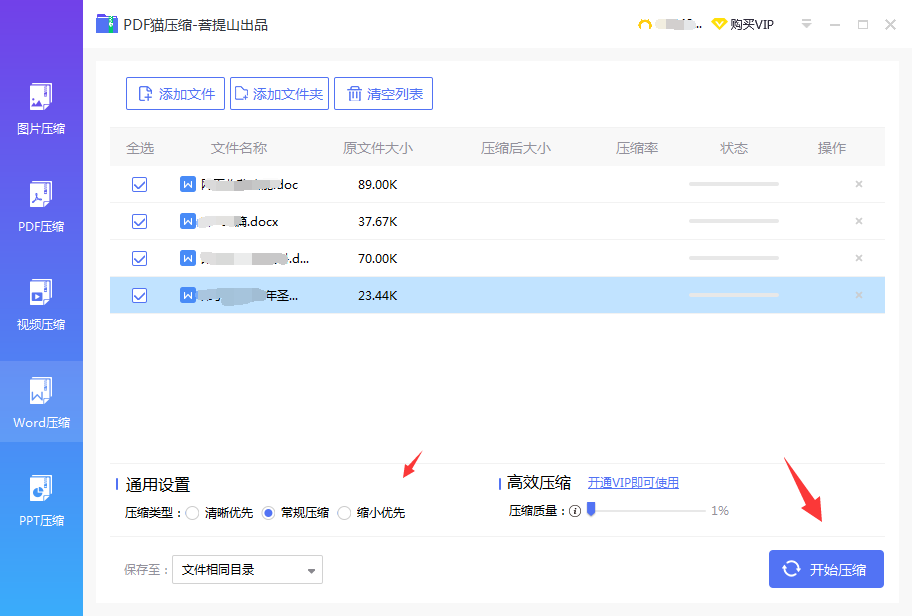Image resolution: width=912 pixels, height=616 pixels.
Task: Click the Word icon of the .doc file
Action: (x=188, y=184)
